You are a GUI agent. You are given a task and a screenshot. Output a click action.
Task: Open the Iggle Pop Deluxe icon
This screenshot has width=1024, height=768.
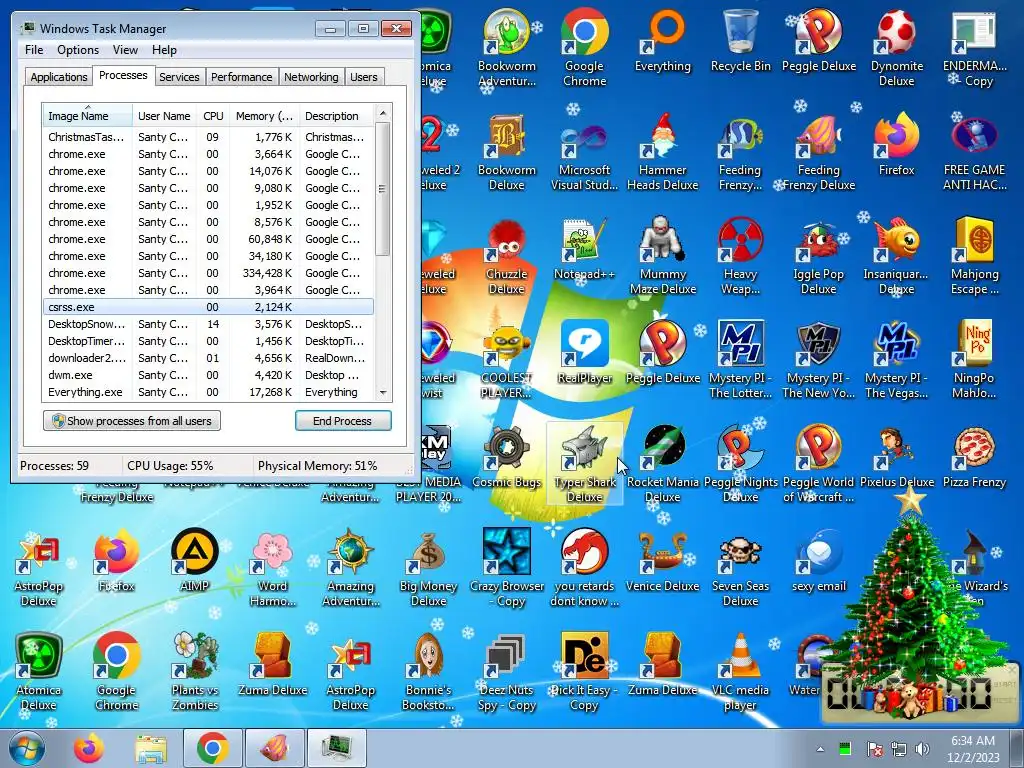tap(818, 256)
